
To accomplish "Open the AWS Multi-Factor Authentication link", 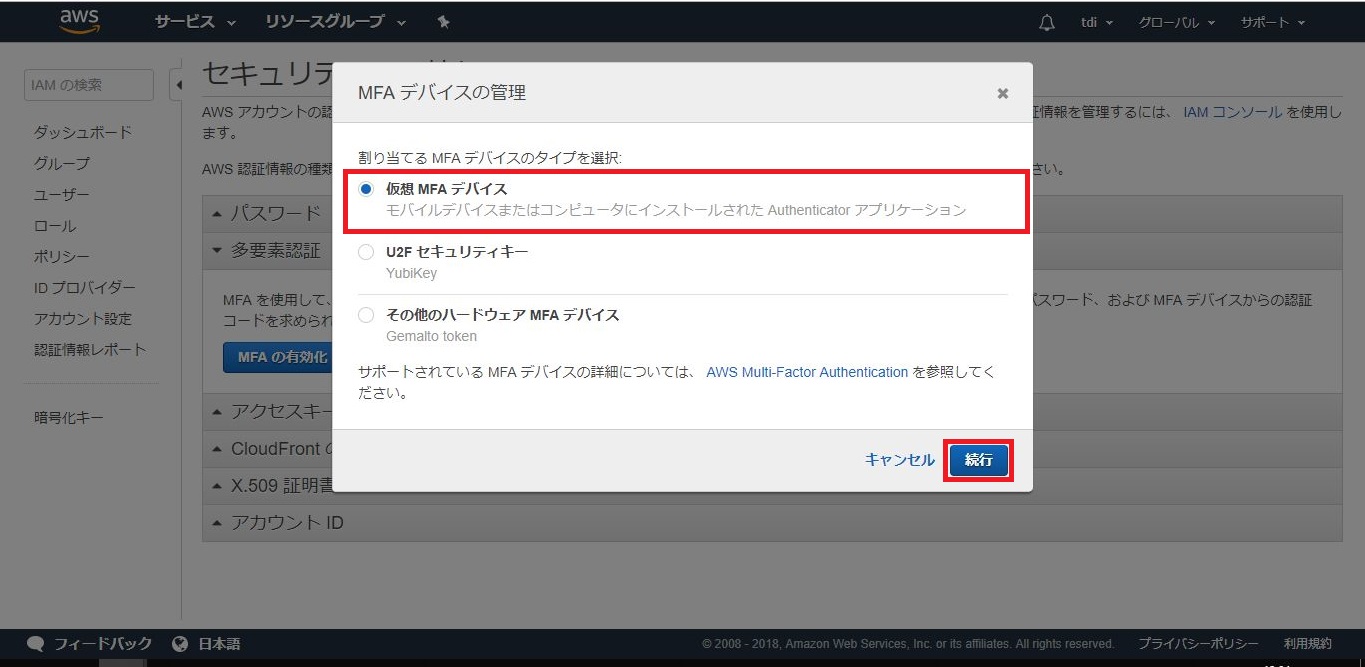I will tap(807, 372).
